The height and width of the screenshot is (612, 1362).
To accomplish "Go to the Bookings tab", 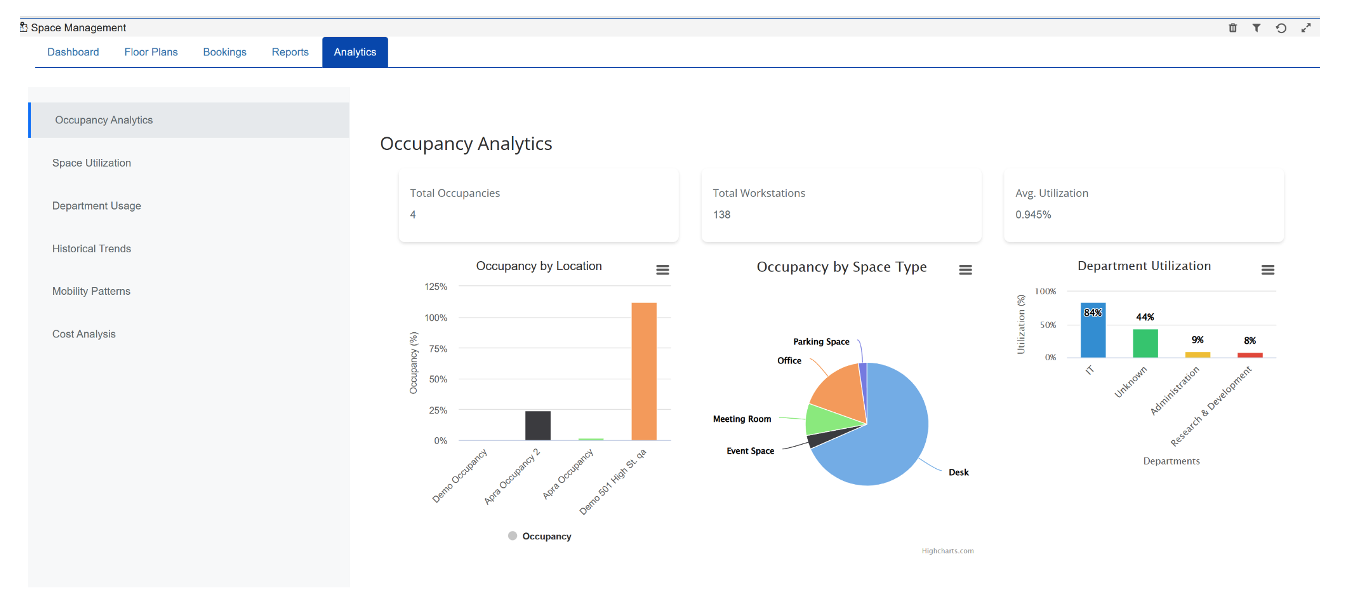I will pyautogui.click(x=224, y=52).
